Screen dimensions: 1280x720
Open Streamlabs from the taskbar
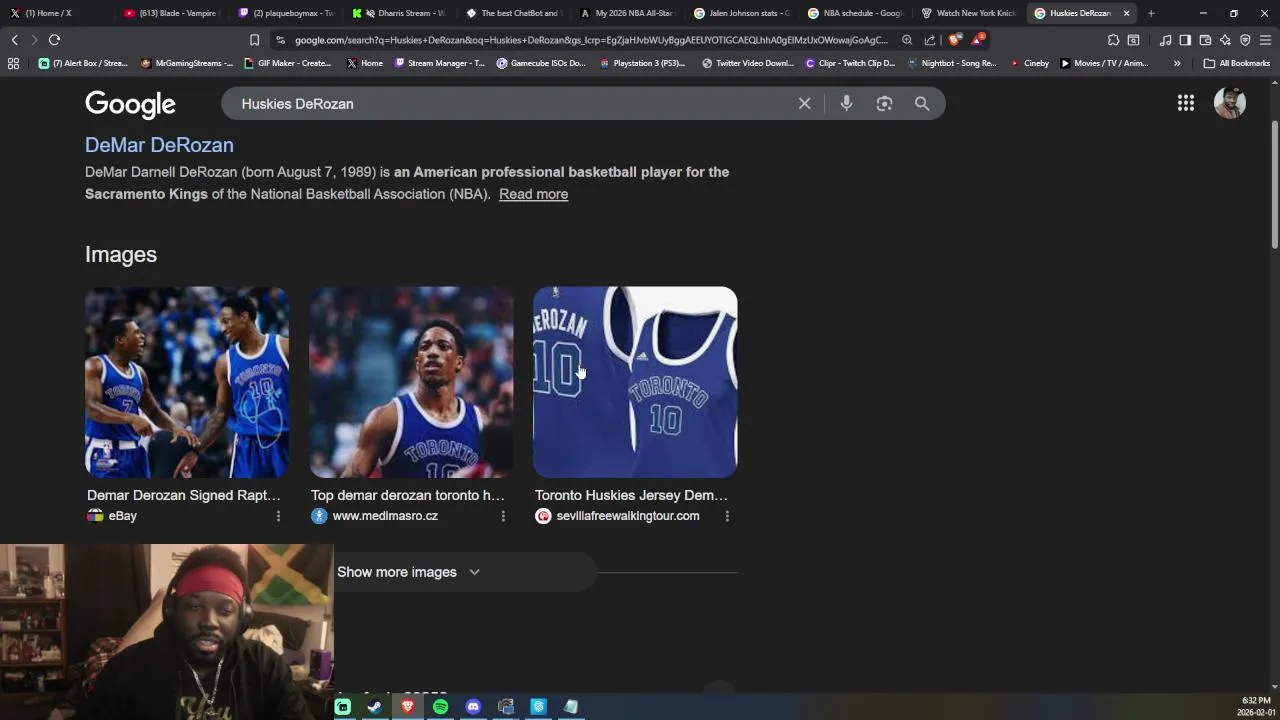343,707
